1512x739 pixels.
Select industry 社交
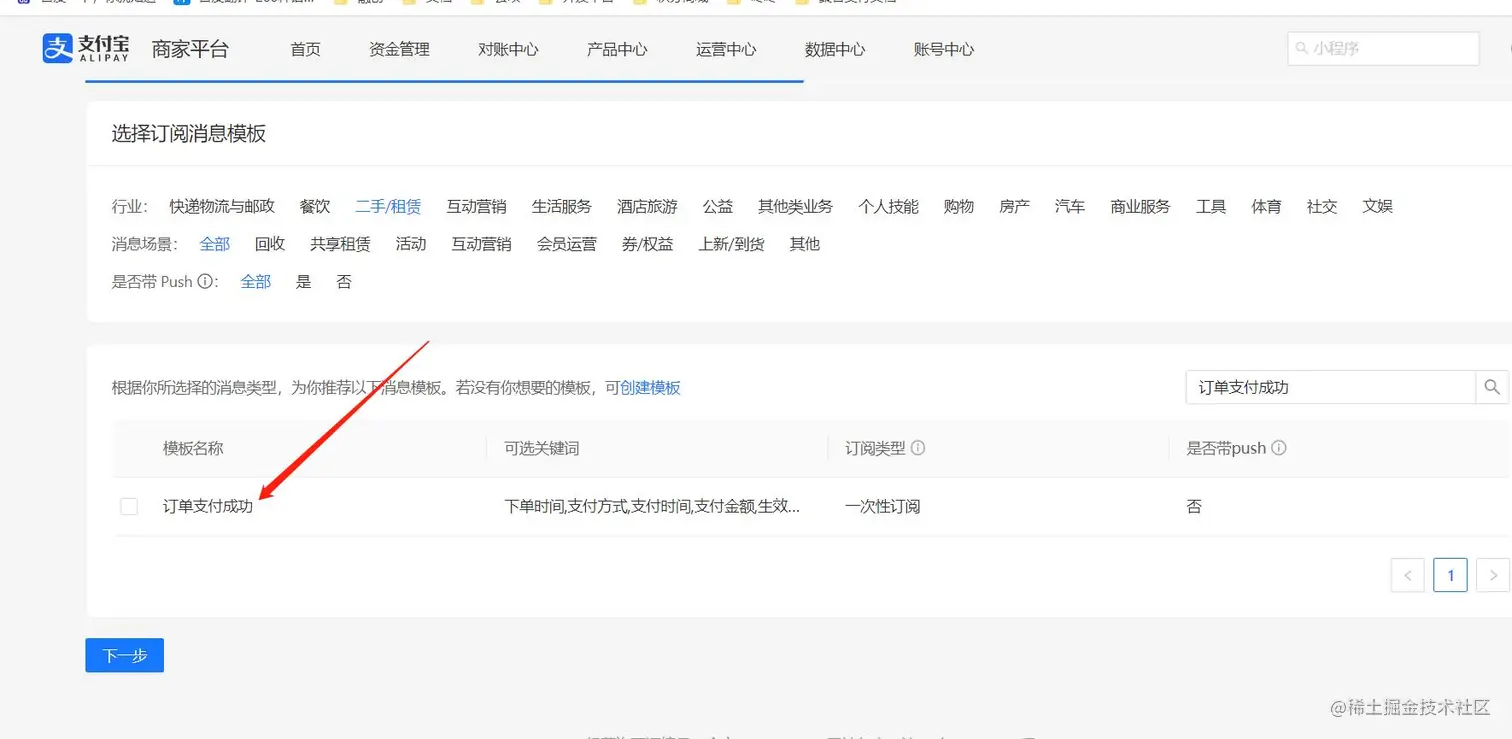[1322, 206]
